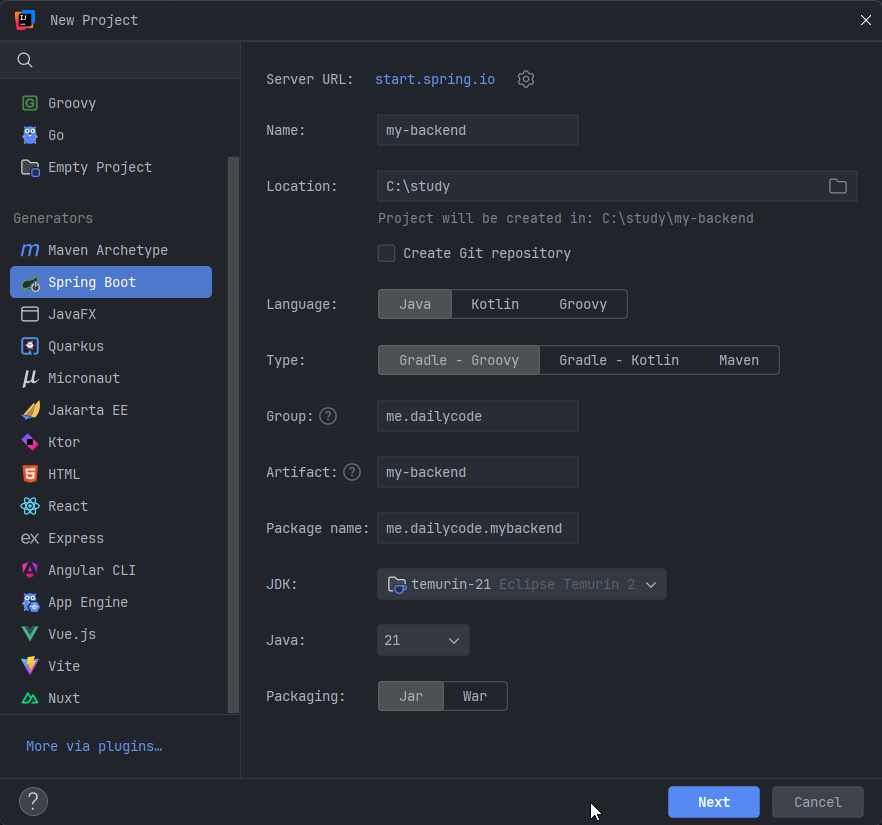Choose Maven build type

pyautogui.click(x=739, y=360)
